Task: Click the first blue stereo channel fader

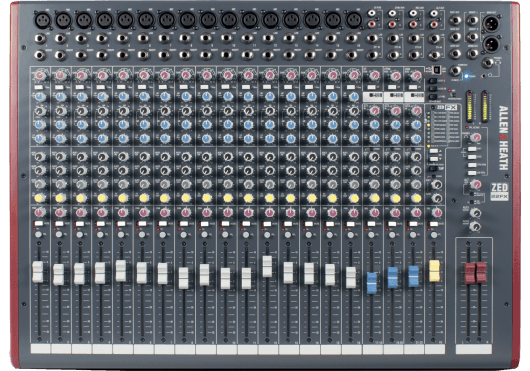Action: [372, 282]
